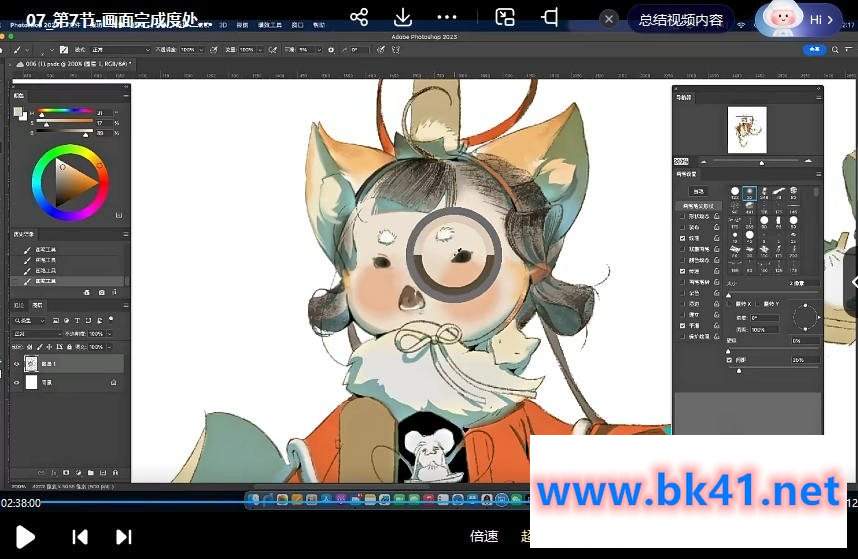This screenshot has width=858, height=559.
Task: Click the crop/rotate screen icon in header
Action: coord(549,17)
